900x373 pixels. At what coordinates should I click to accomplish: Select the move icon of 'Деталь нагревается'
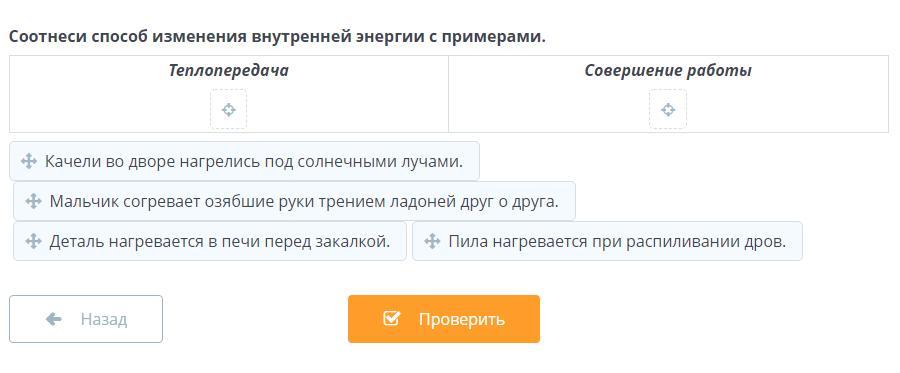(33, 241)
